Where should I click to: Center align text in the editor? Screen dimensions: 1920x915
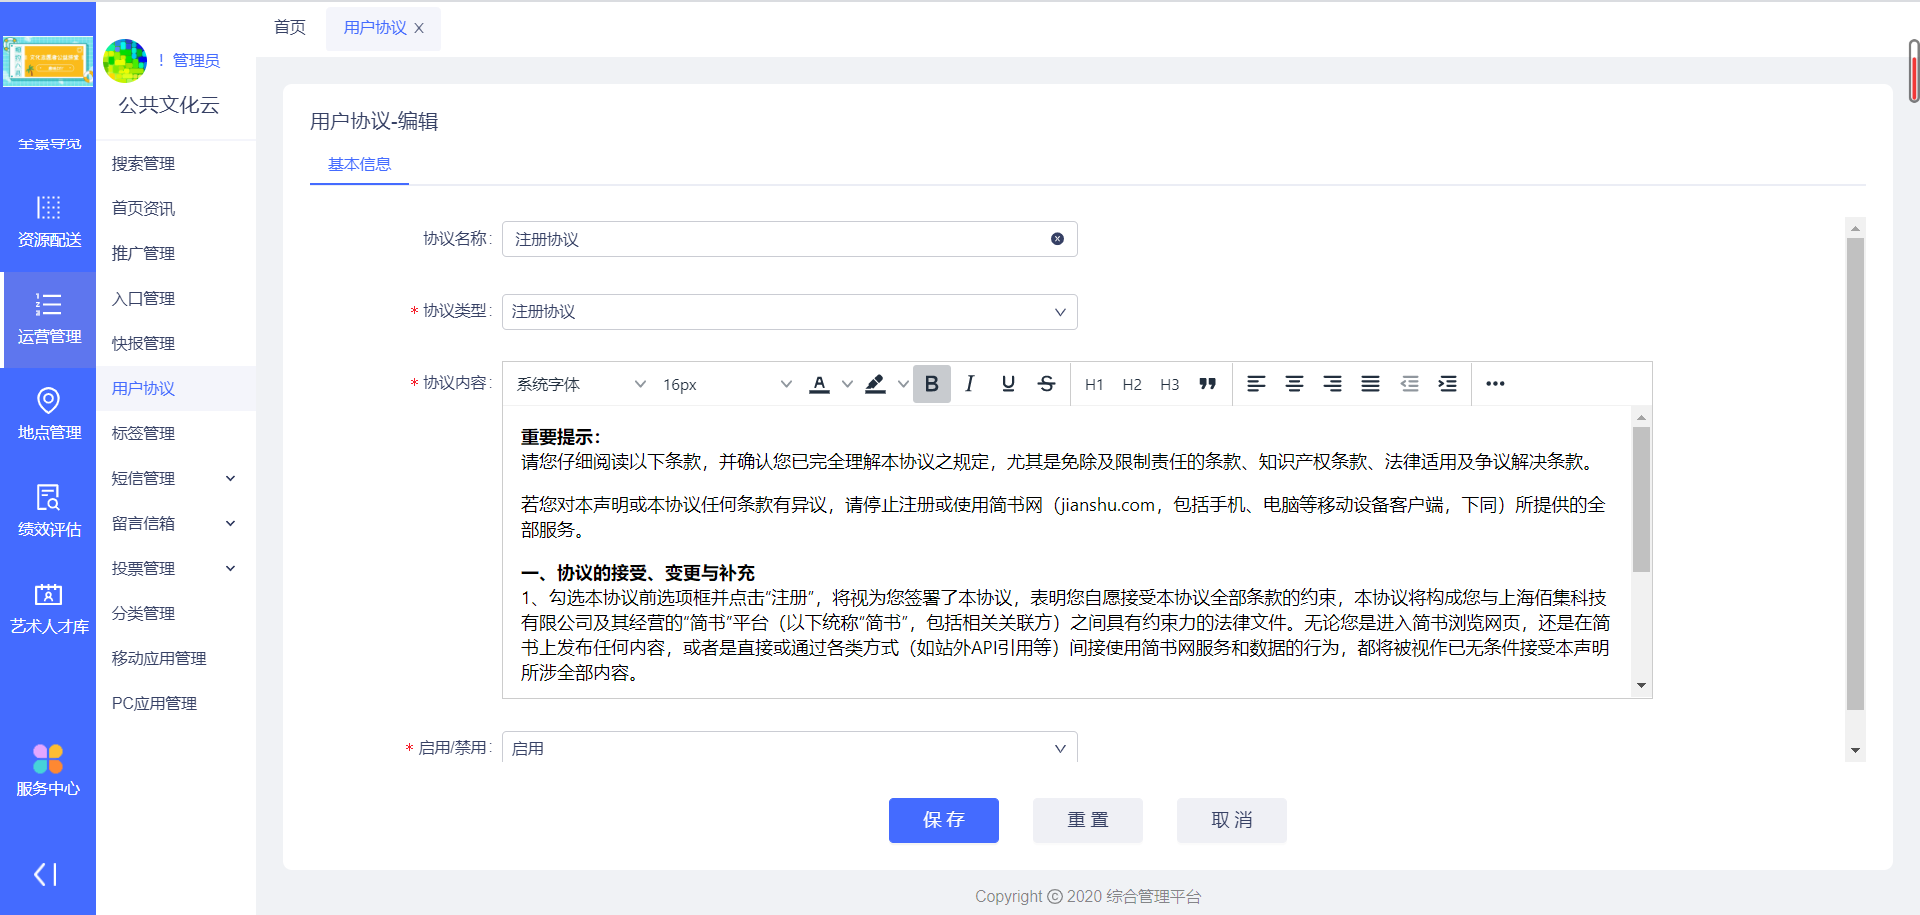(x=1294, y=384)
